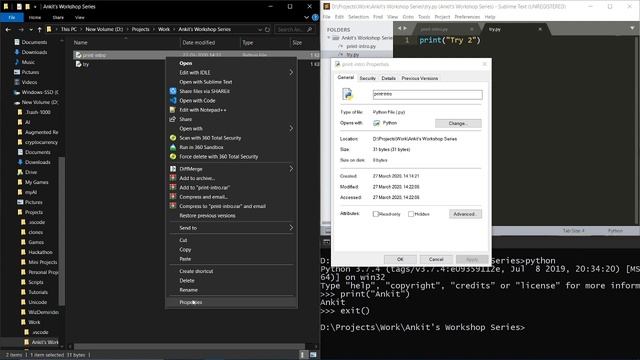640x360 pixels.
Task: Expand the DiffMerge submenu arrow
Action: tap(291, 169)
